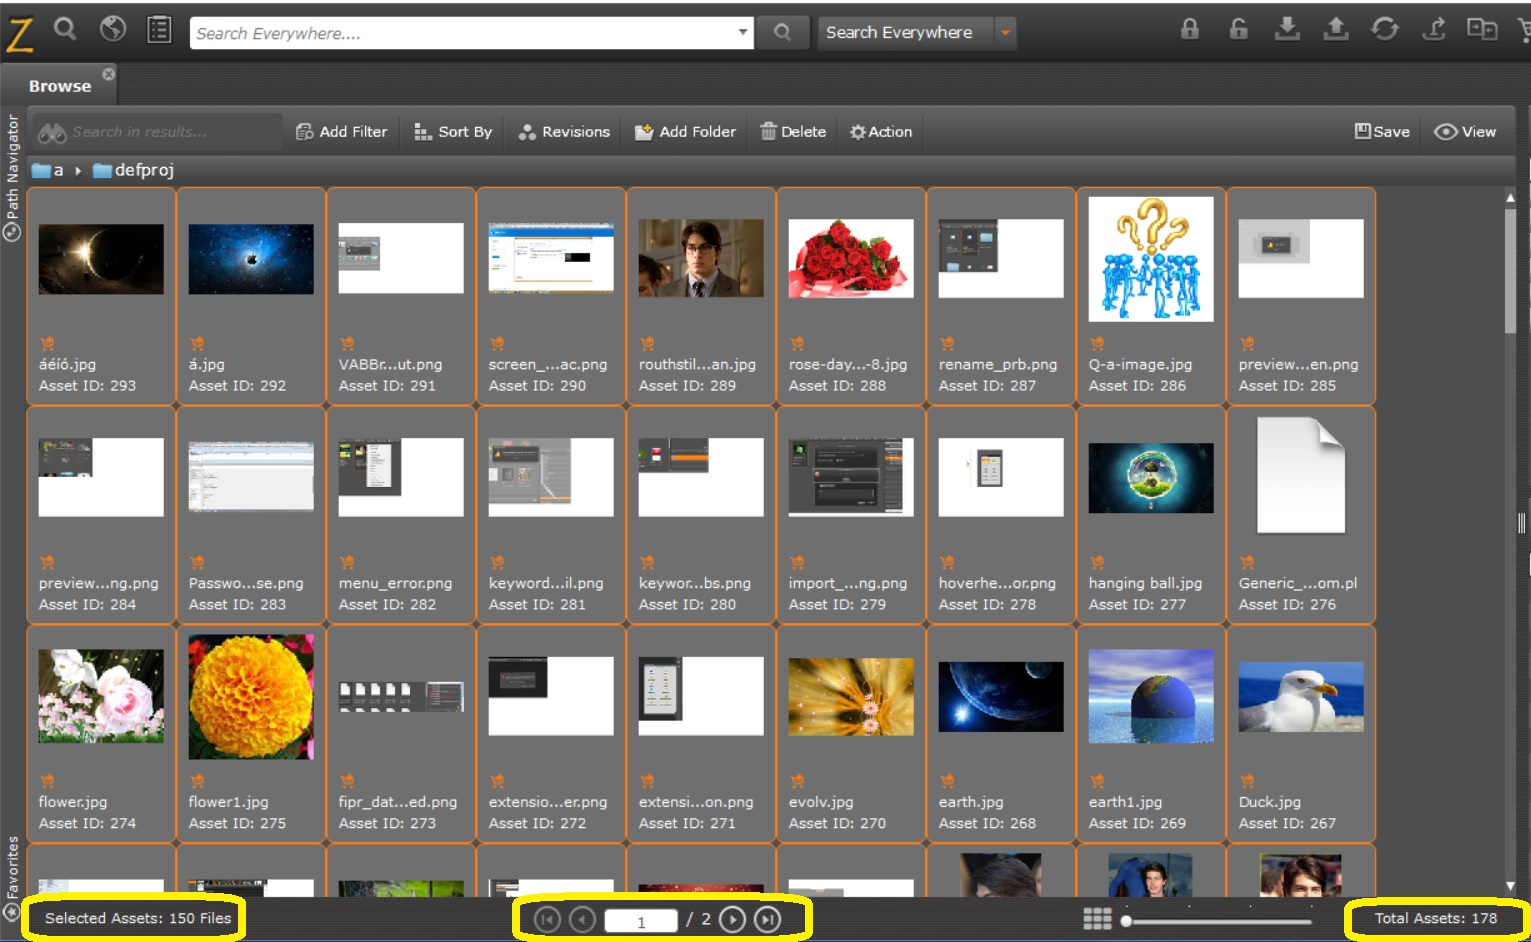Go to the last page
This screenshot has height=942, width=1531.
767,919
